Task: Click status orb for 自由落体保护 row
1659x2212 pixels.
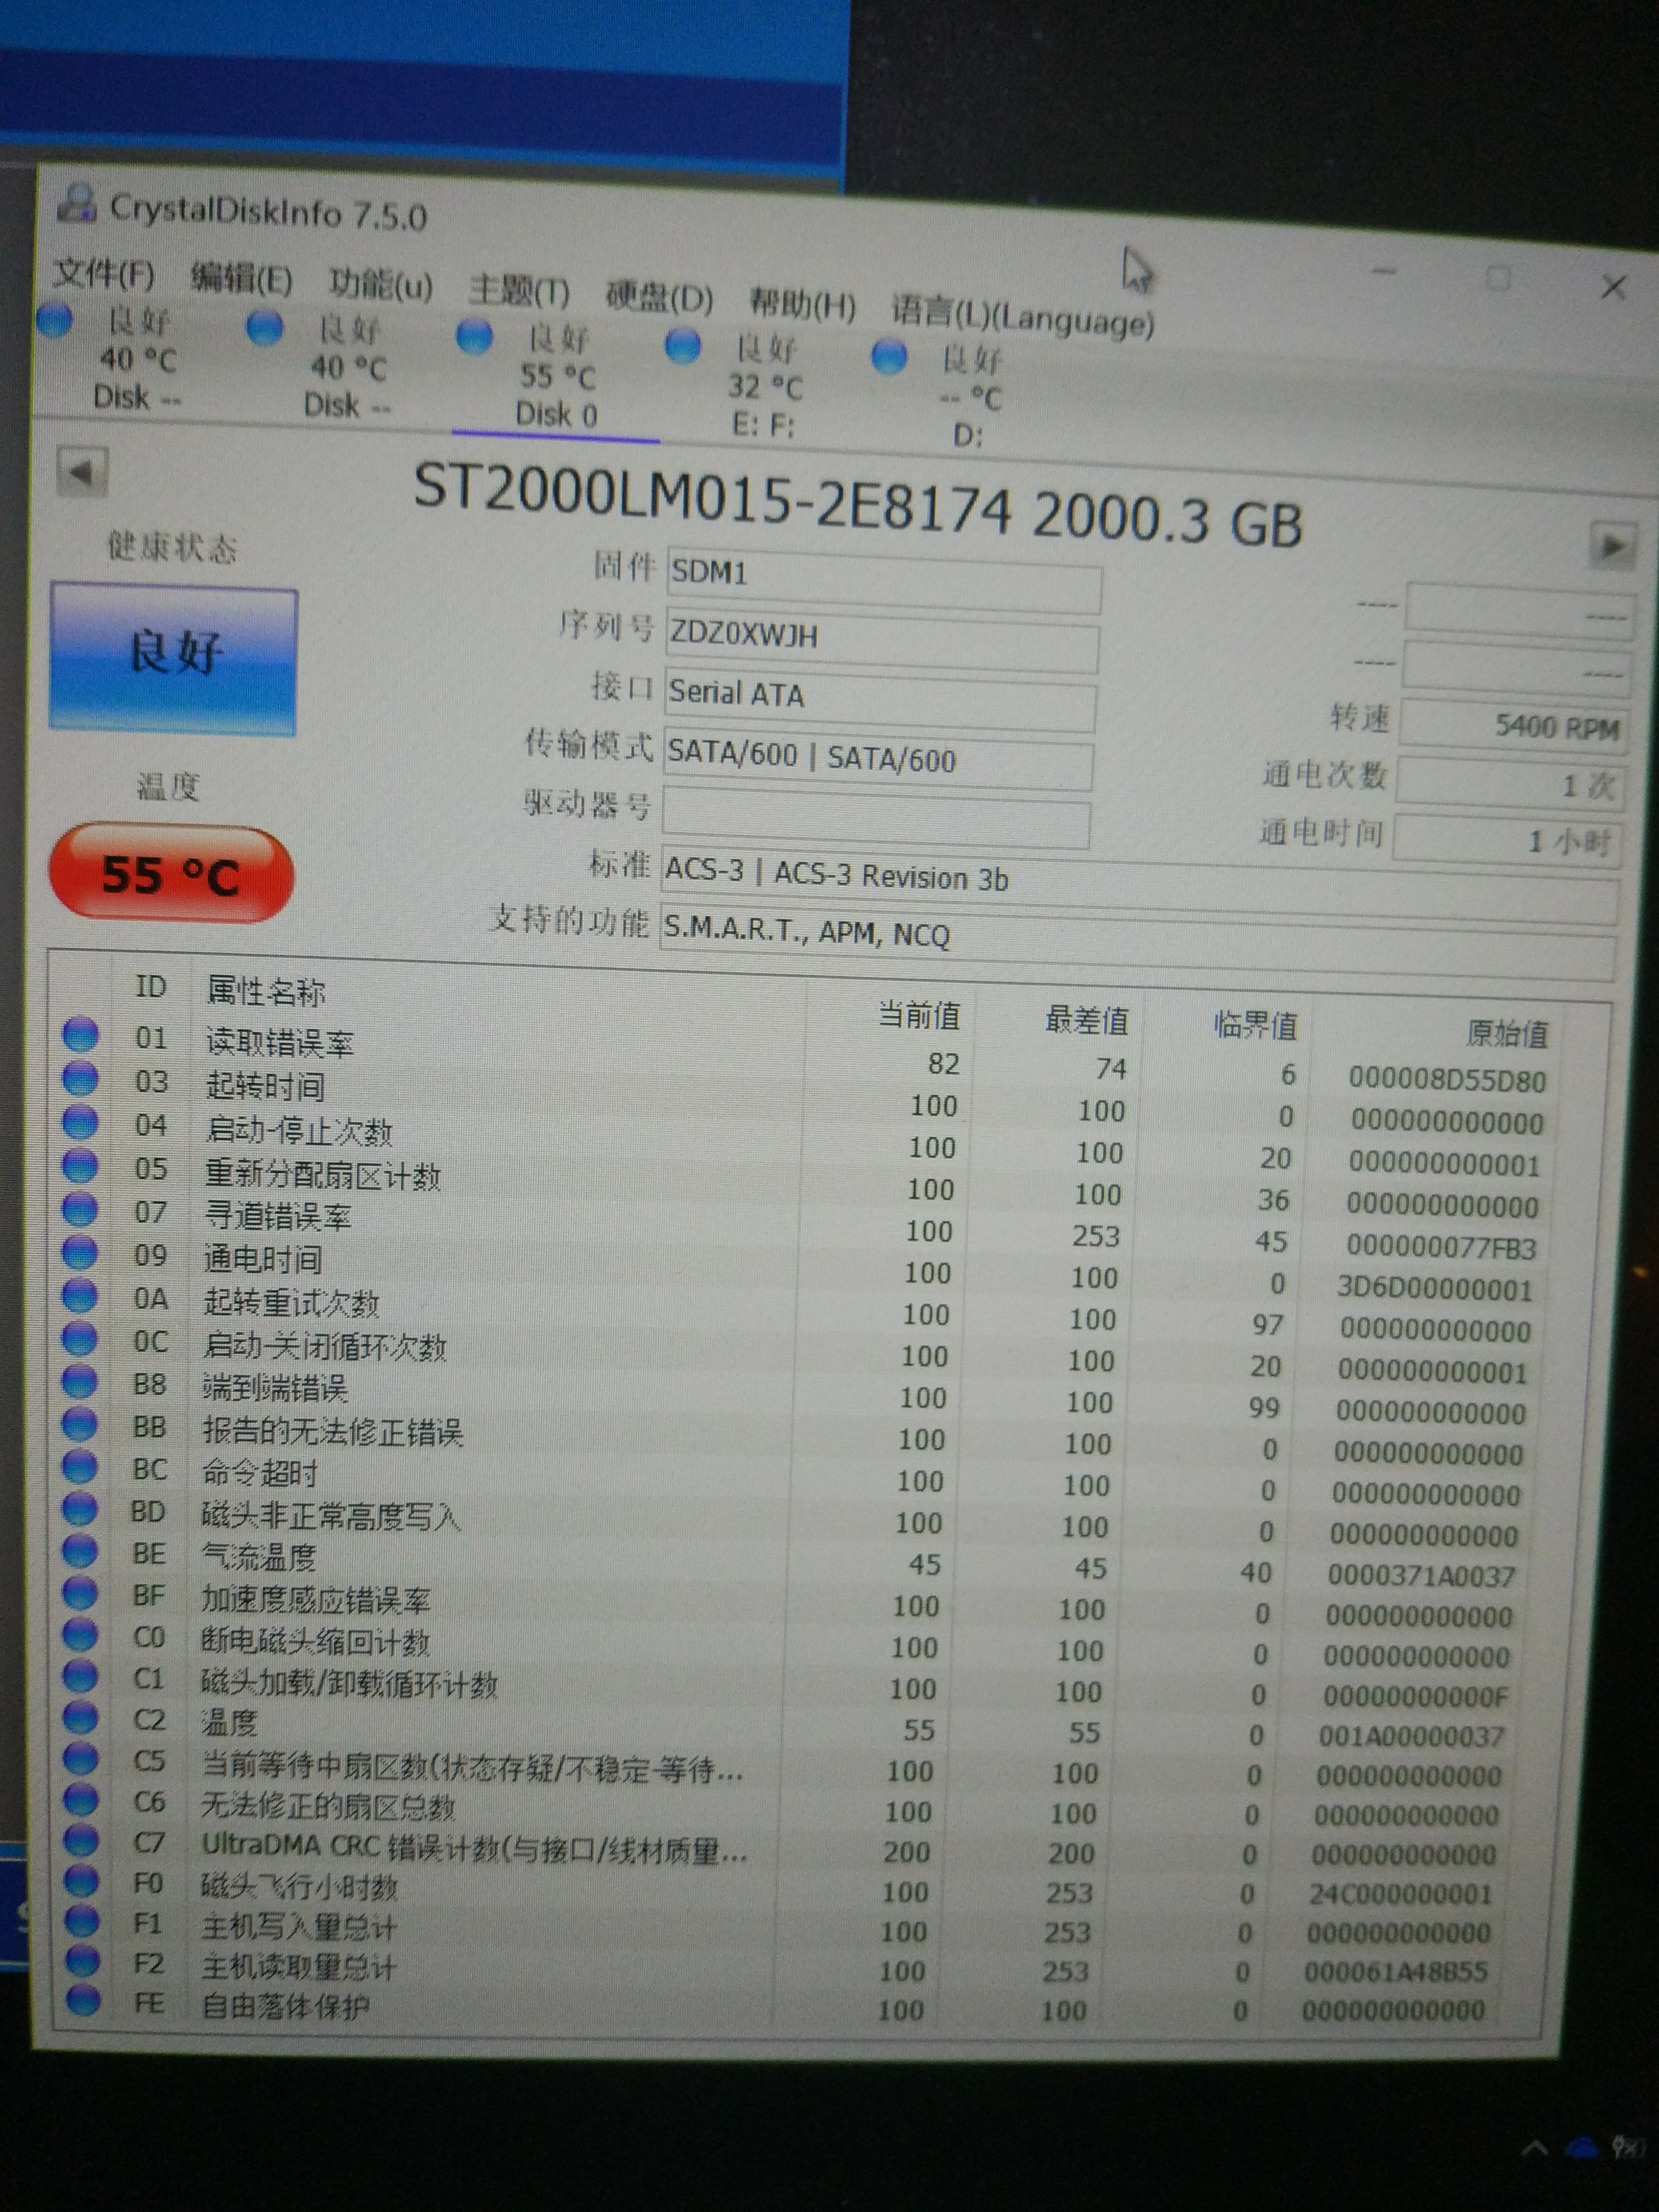Action: pos(82,2000)
